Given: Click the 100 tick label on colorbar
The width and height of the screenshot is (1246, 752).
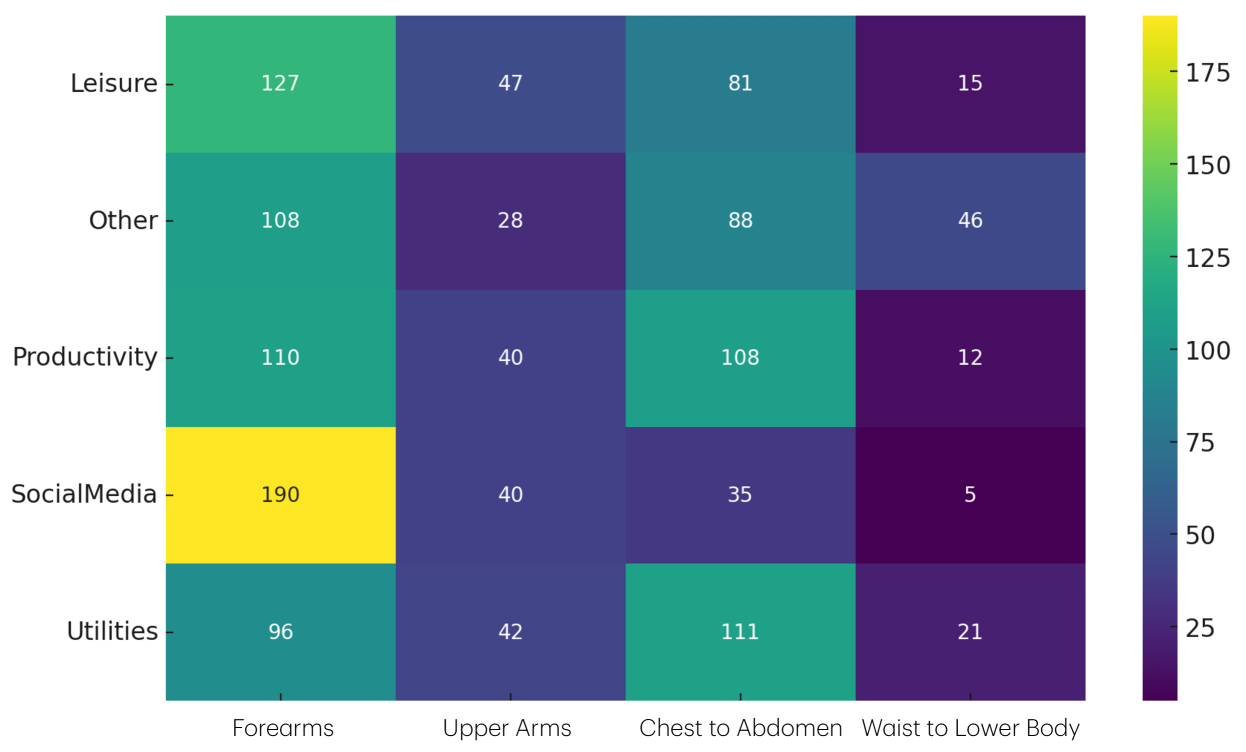Looking at the screenshot, I should (x=1208, y=351).
